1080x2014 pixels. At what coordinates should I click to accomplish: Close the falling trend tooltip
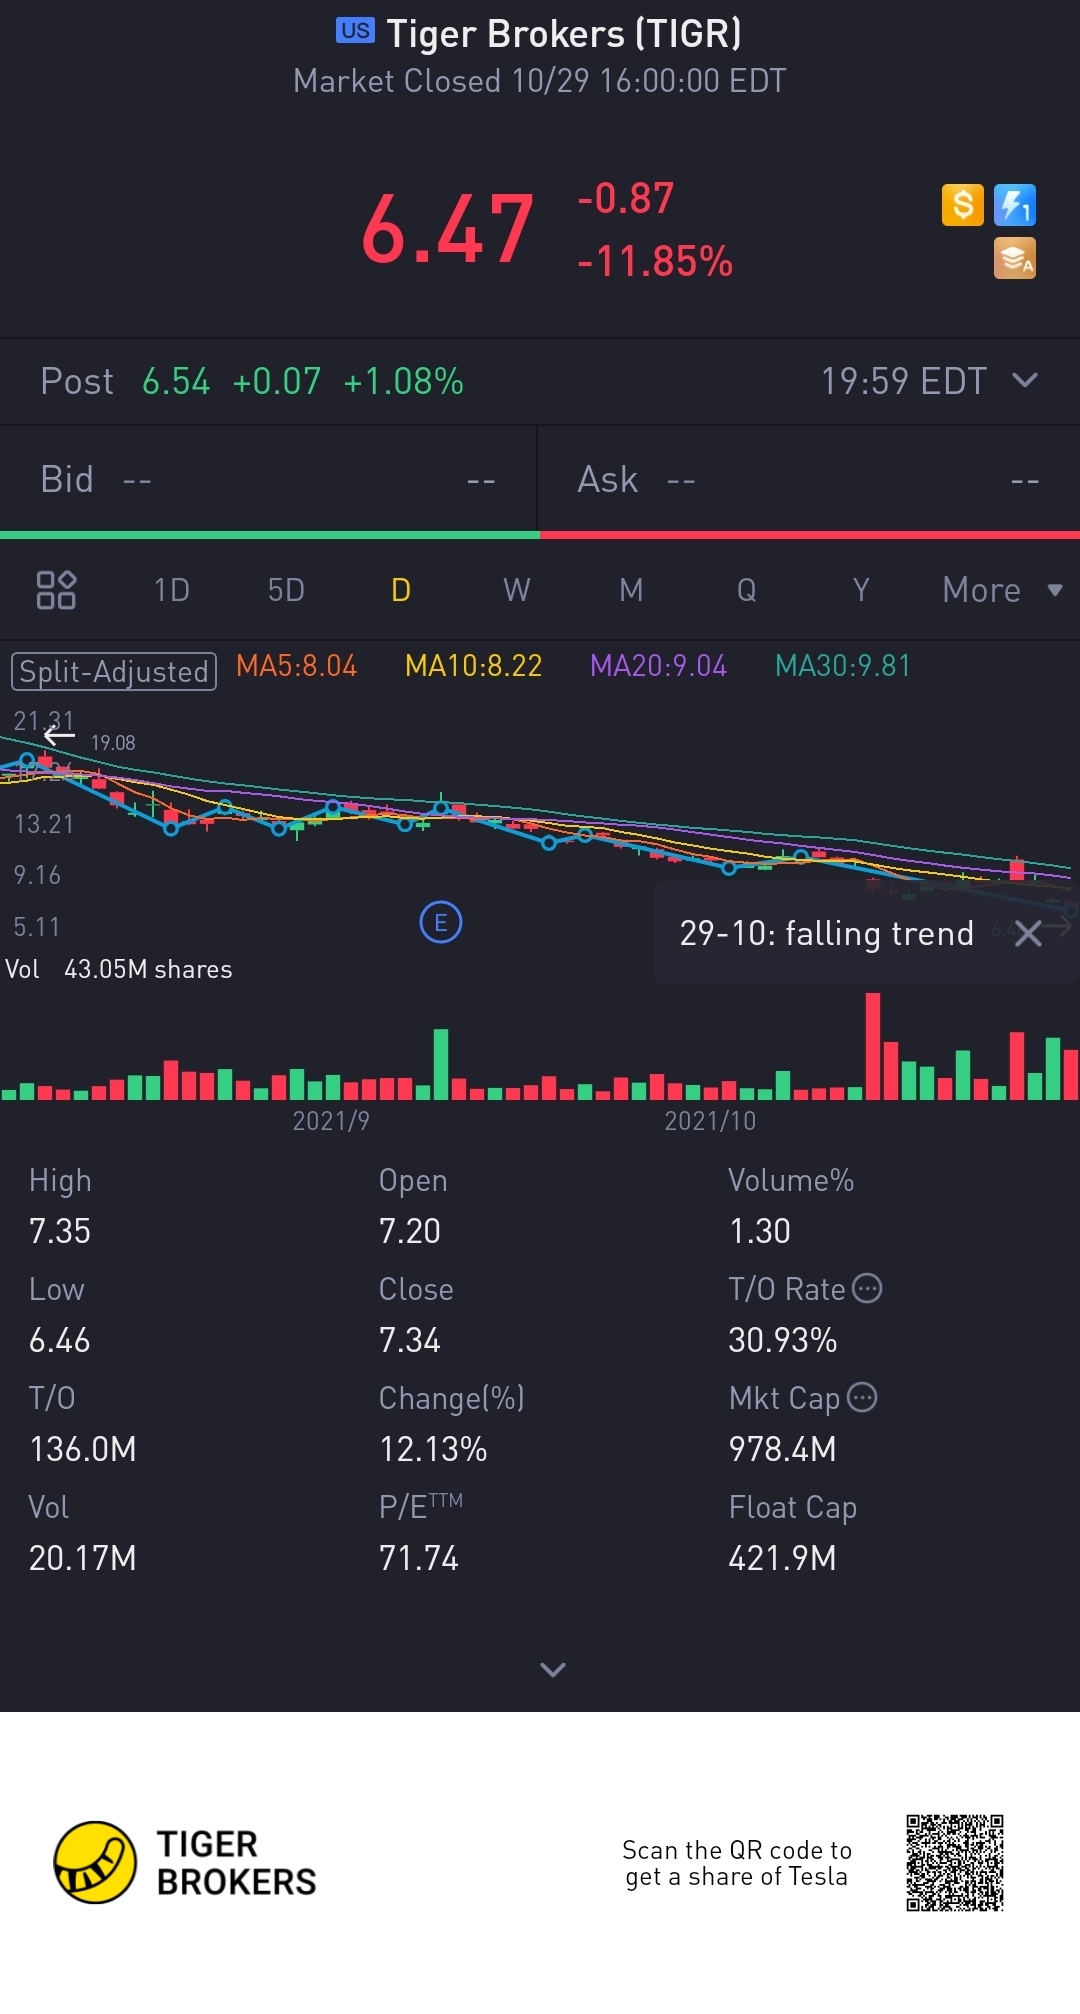pyautogui.click(x=1028, y=934)
